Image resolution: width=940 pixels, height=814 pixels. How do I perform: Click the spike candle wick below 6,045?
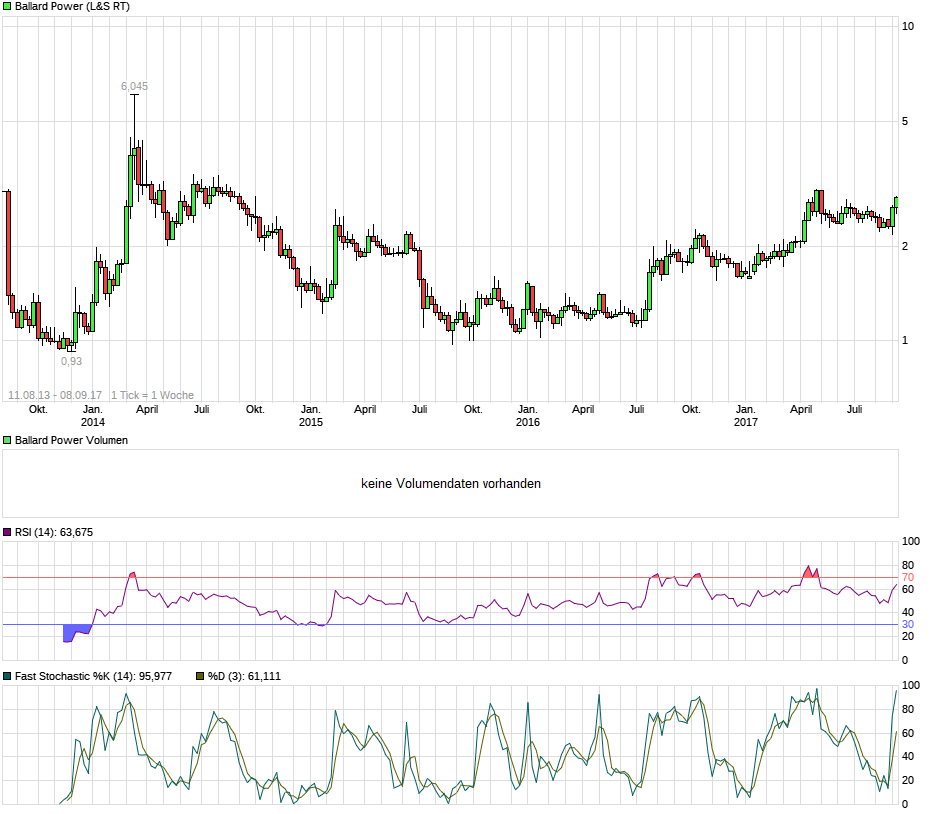tap(135, 120)
